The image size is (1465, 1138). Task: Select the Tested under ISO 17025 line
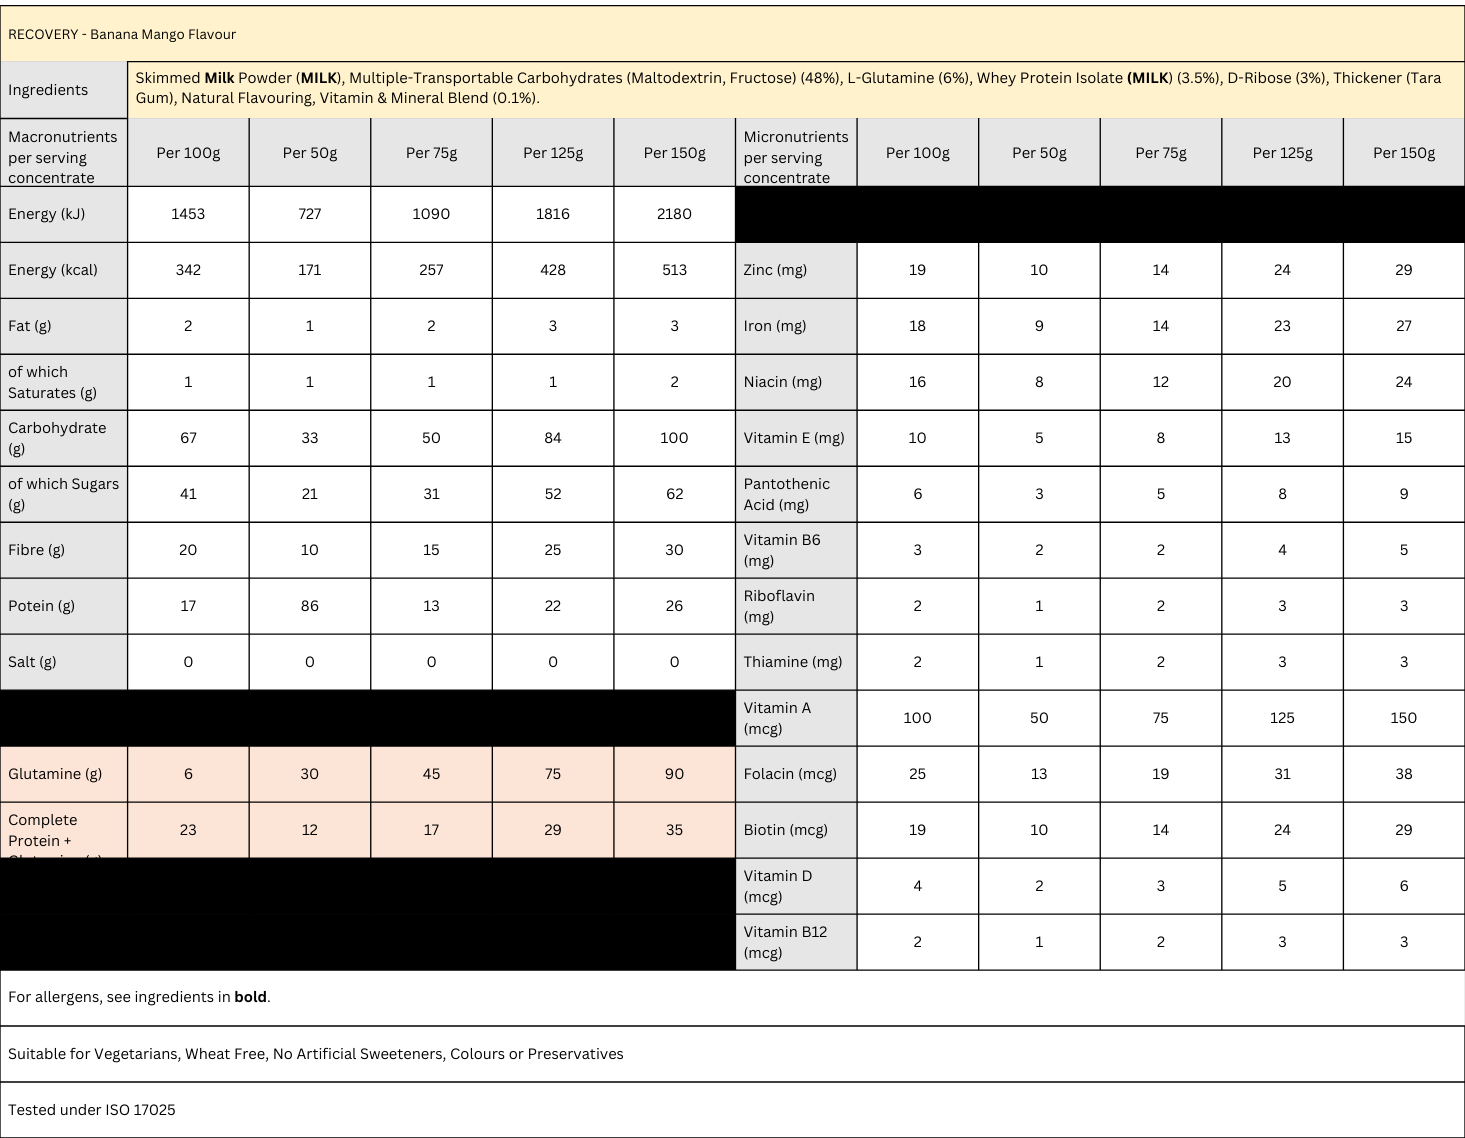(92, 1110)
